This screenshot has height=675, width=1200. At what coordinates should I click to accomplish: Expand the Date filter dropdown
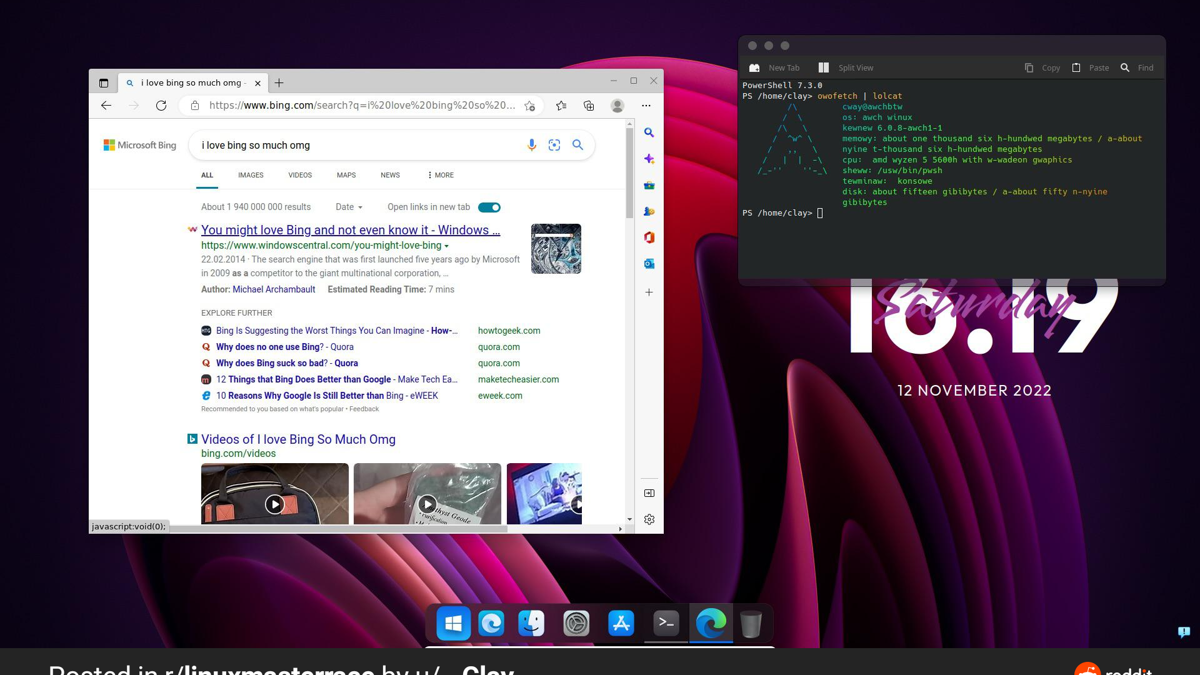click(349, 207)
